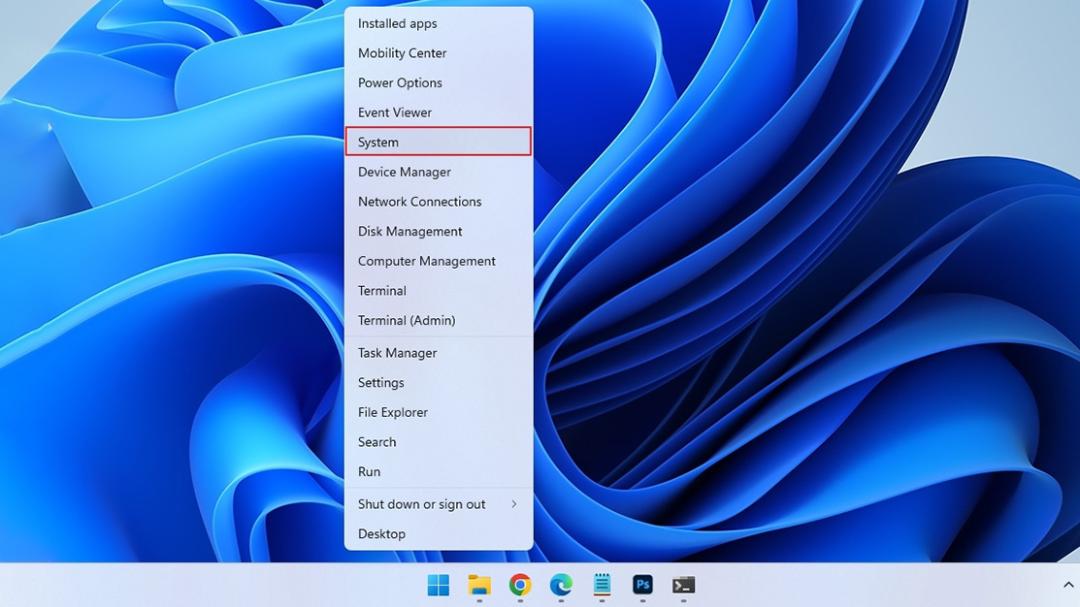The width and height of the screenshot is (1080, 607).
Task: Select Network Connections menu entry
Action: click(x=439, y=201)
